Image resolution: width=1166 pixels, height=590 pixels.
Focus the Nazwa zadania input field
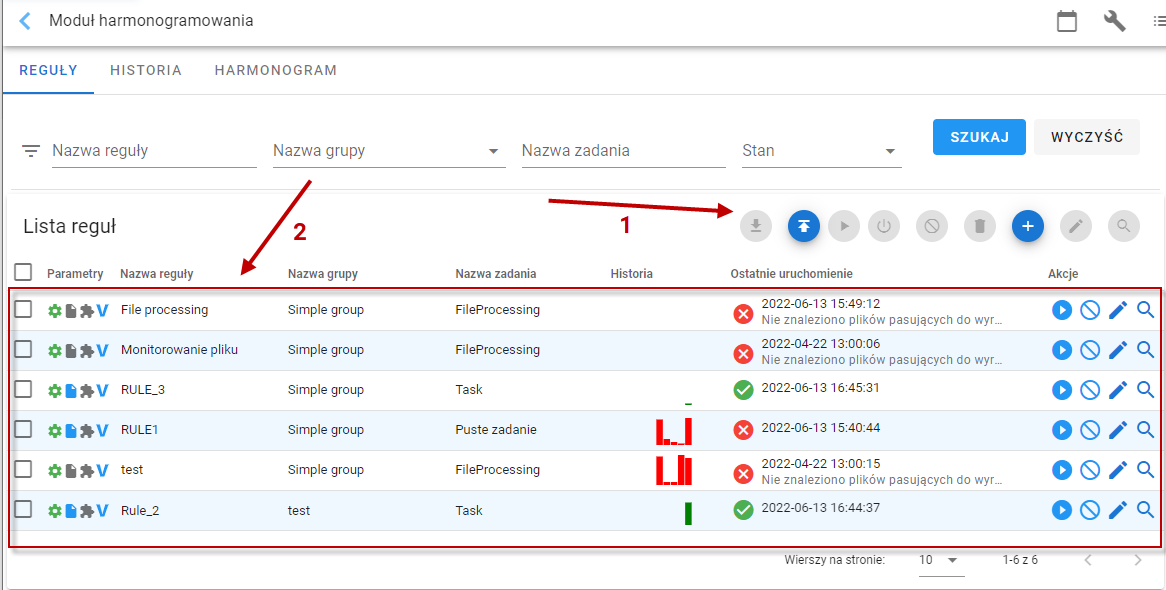tap(623, 151)
